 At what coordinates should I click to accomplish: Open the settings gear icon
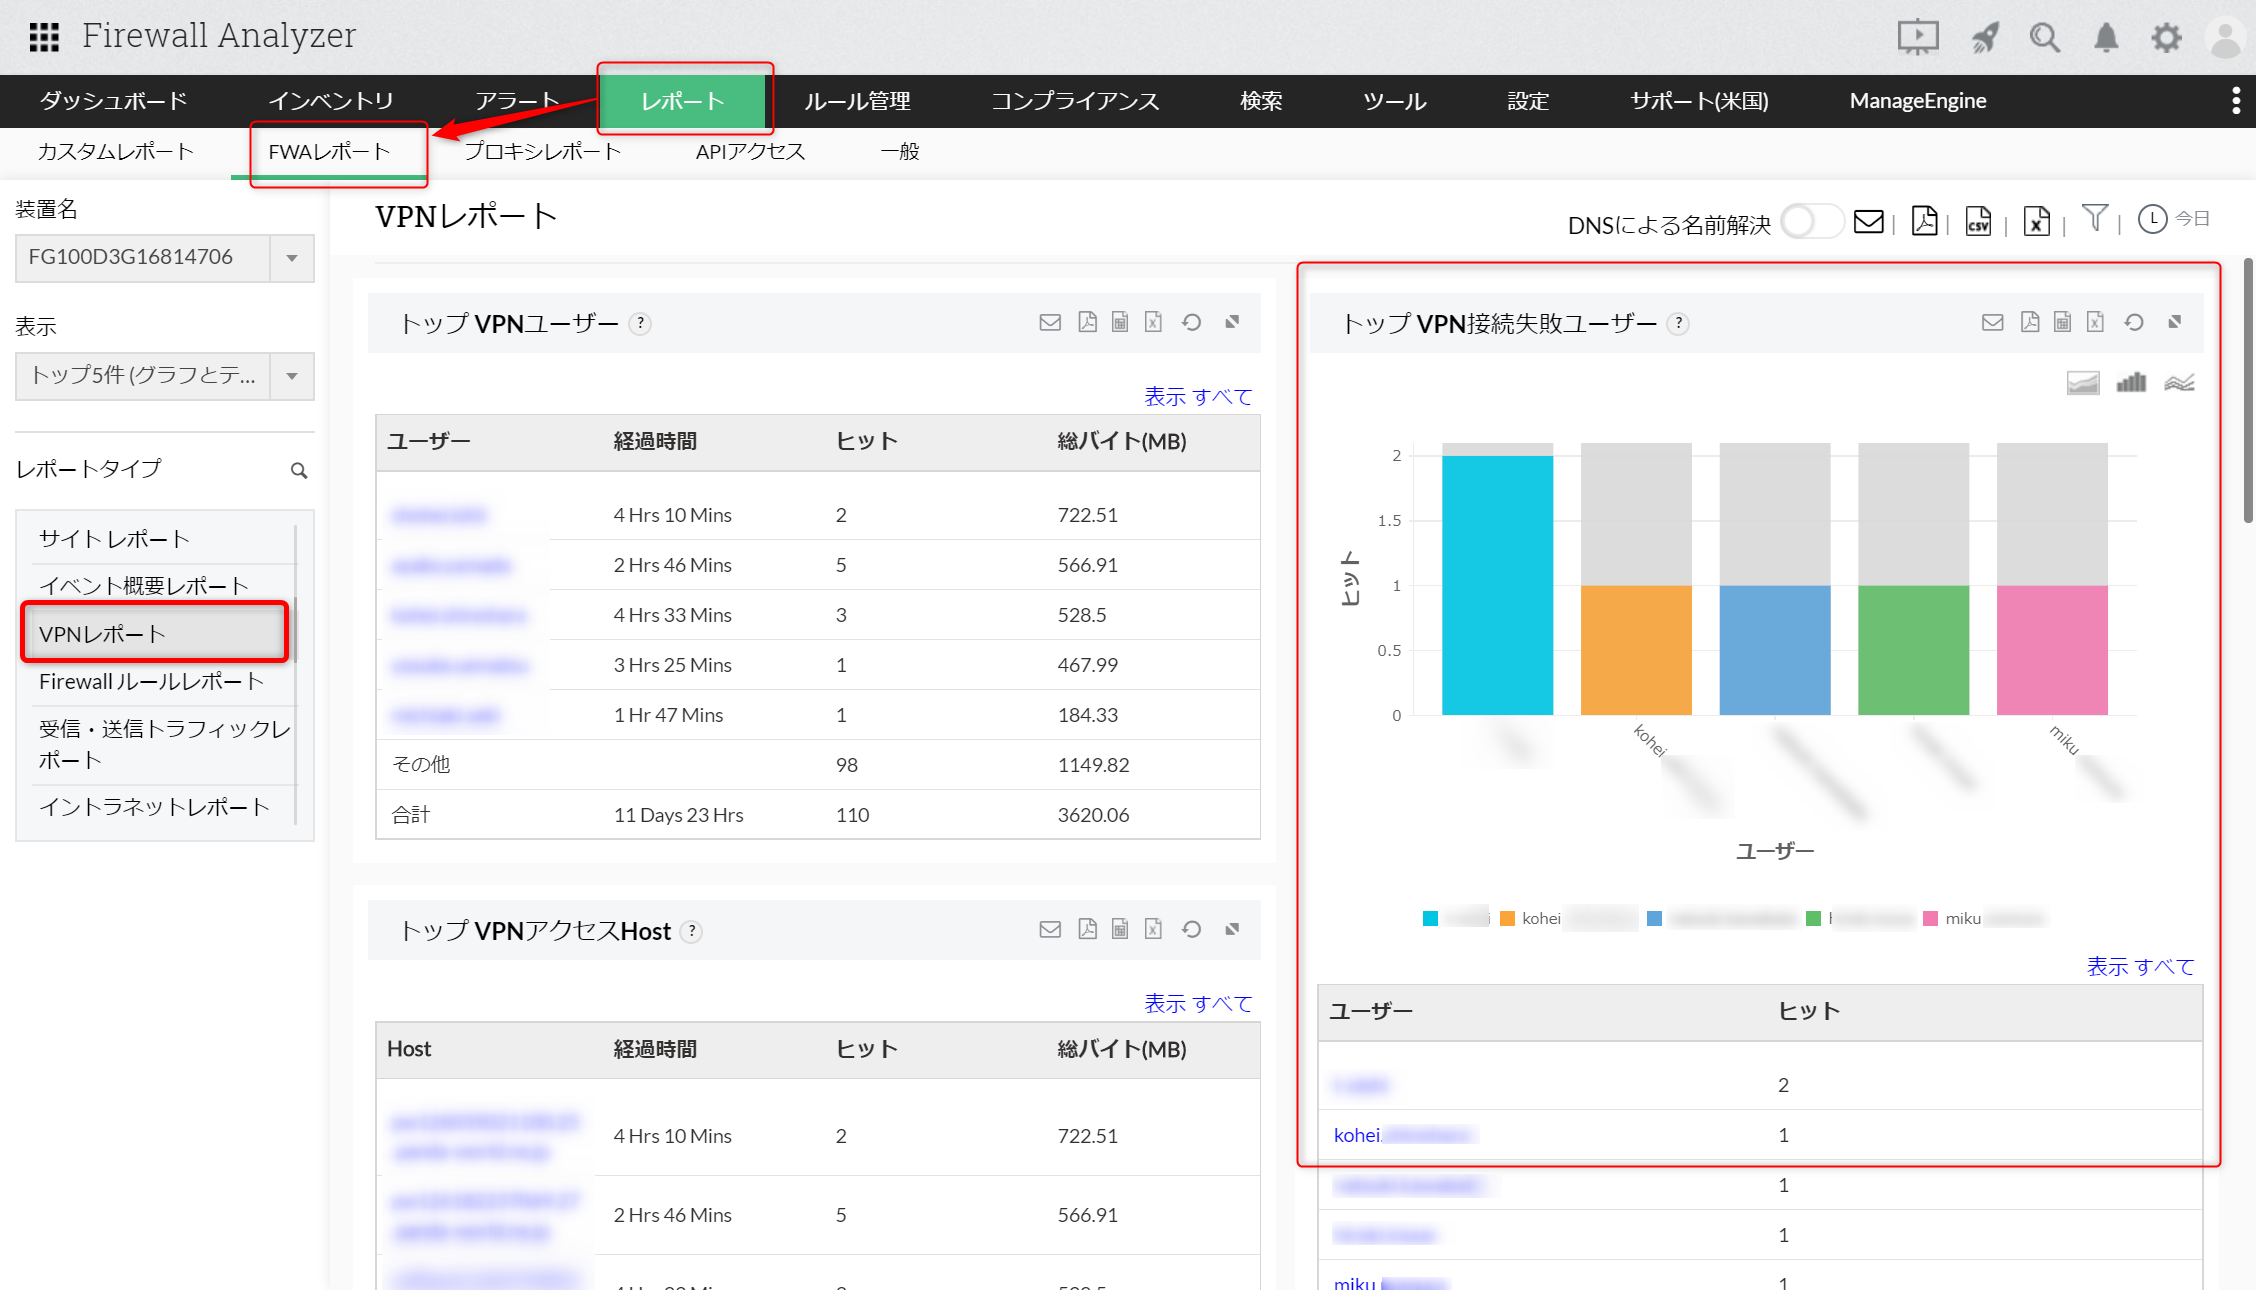click(2166, 38)
